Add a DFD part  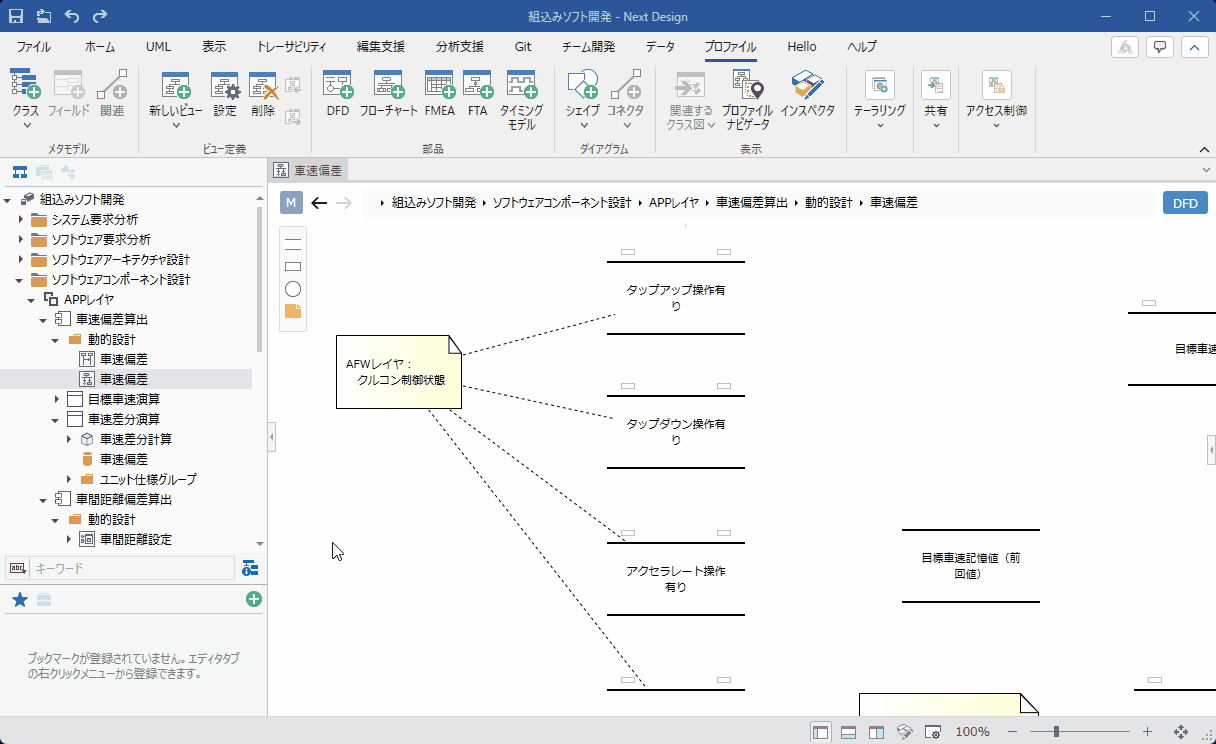click(338, 84)
